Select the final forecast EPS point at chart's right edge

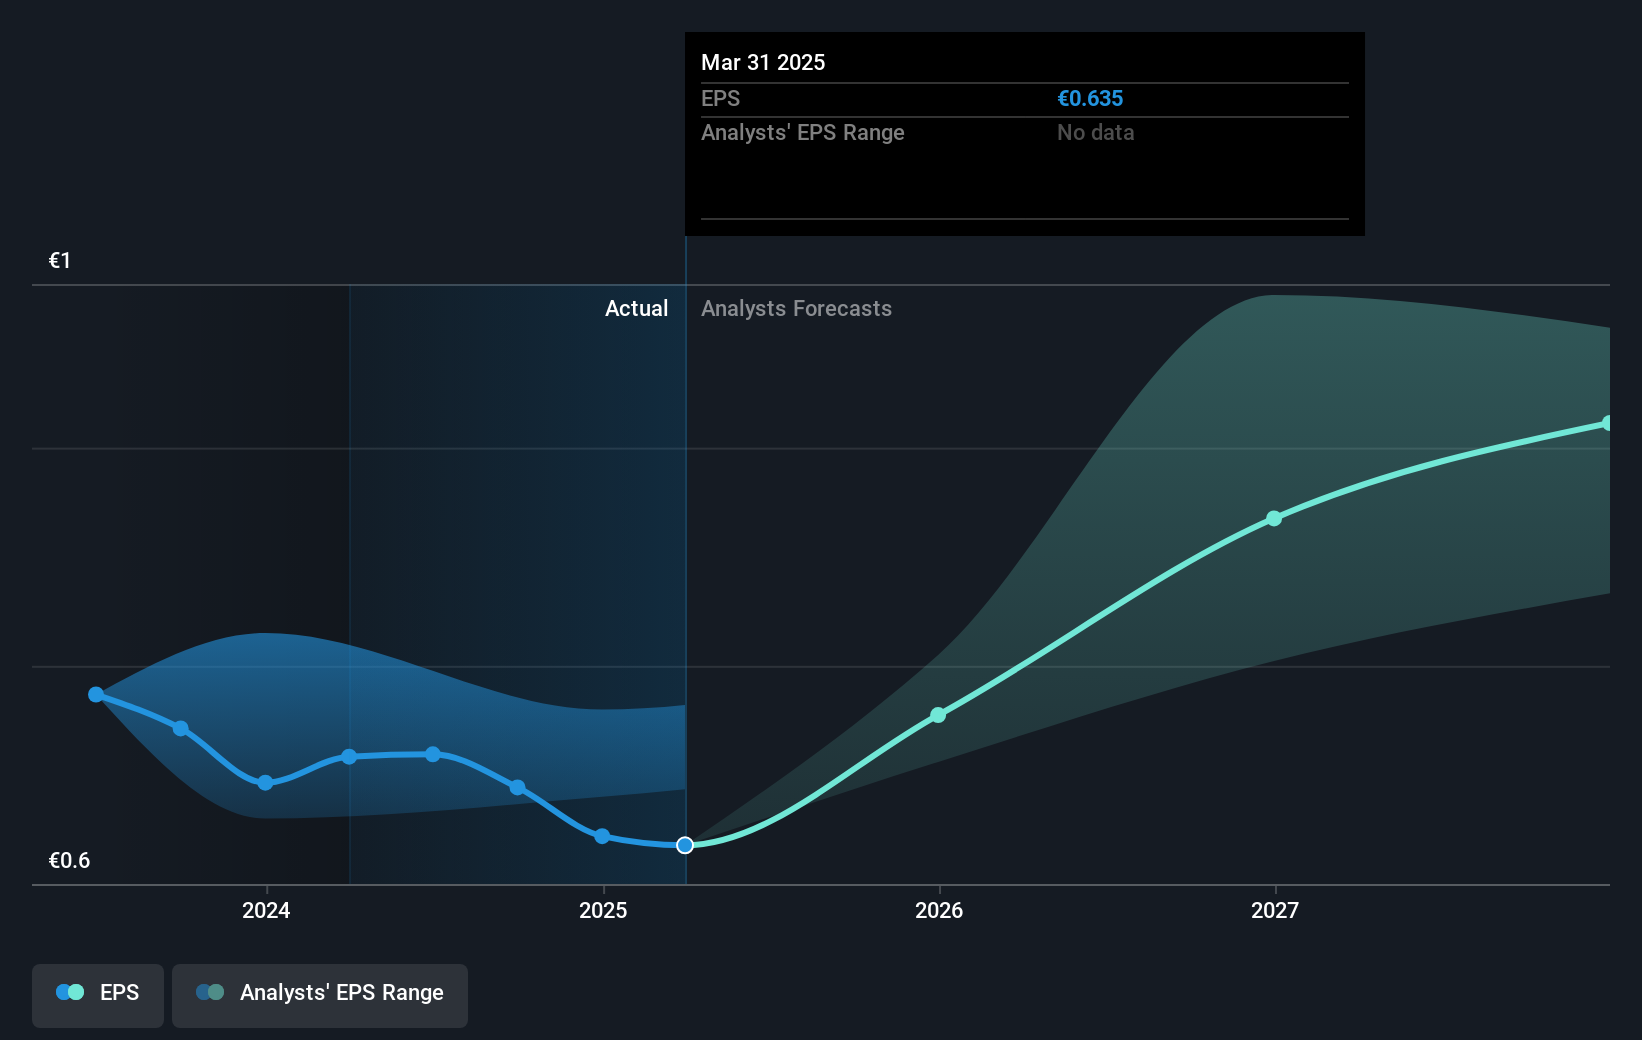pyautogui.click(x=1607, y=423)
